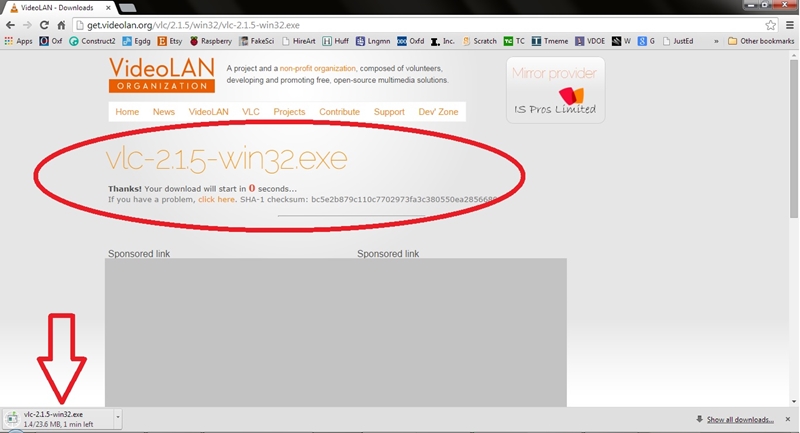Expand hidden bookmarks with the chevron

point(716,41)
